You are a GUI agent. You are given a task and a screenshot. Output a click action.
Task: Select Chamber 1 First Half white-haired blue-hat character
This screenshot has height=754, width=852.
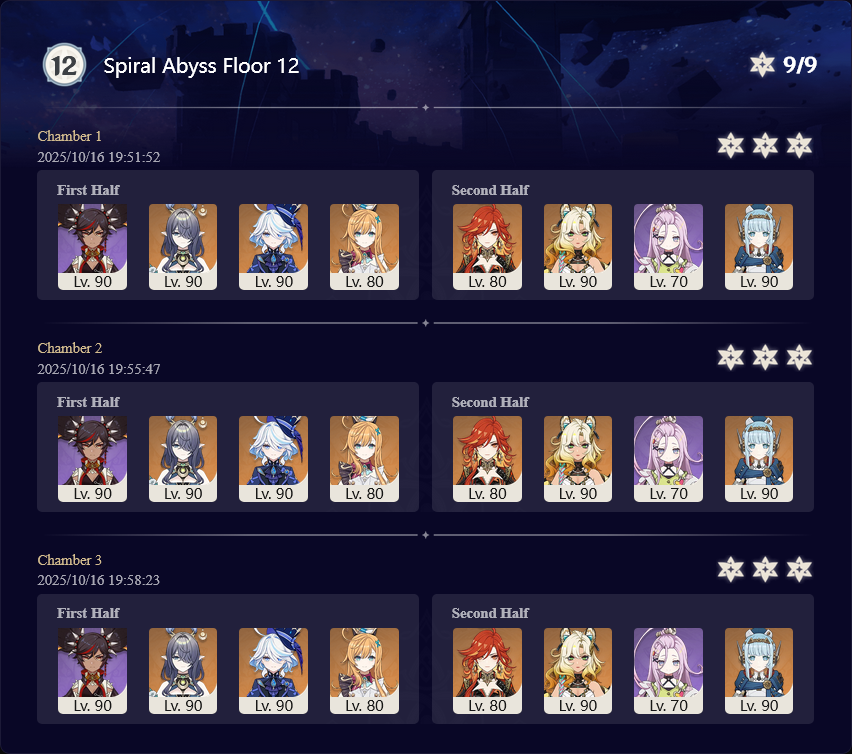[273, 247]
